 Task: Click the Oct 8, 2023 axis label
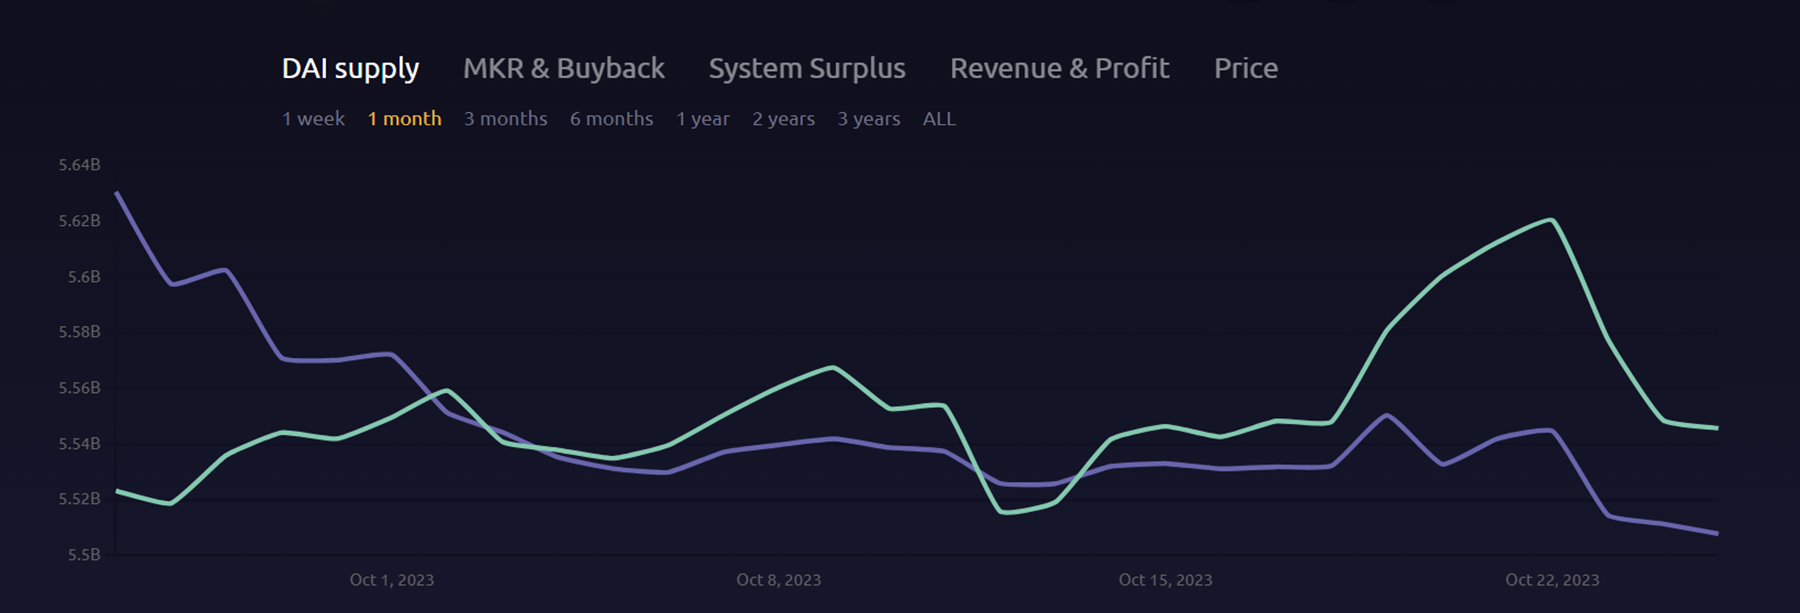tap(778, 580)
